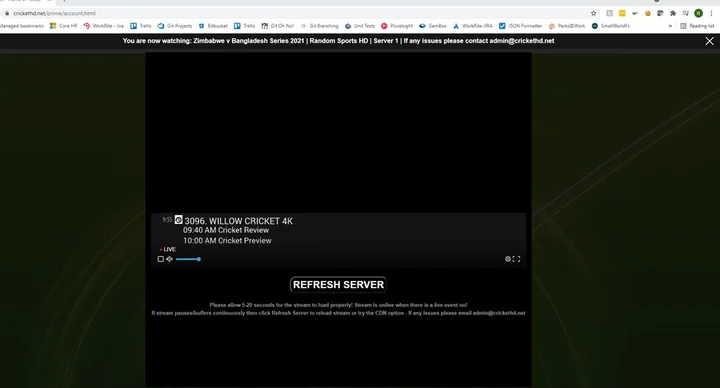Screen dimensions: 720x388
Task: Open the Reading list panel
Action: click(x=697, y=26)
